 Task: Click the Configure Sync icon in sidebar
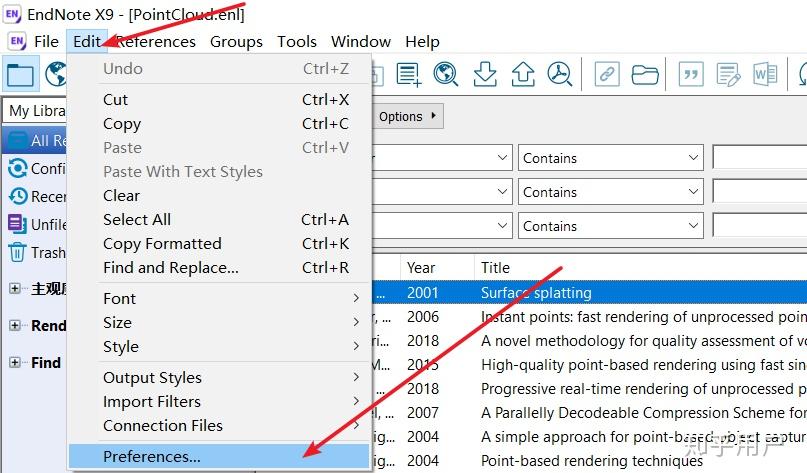click(x=17, y=168)
